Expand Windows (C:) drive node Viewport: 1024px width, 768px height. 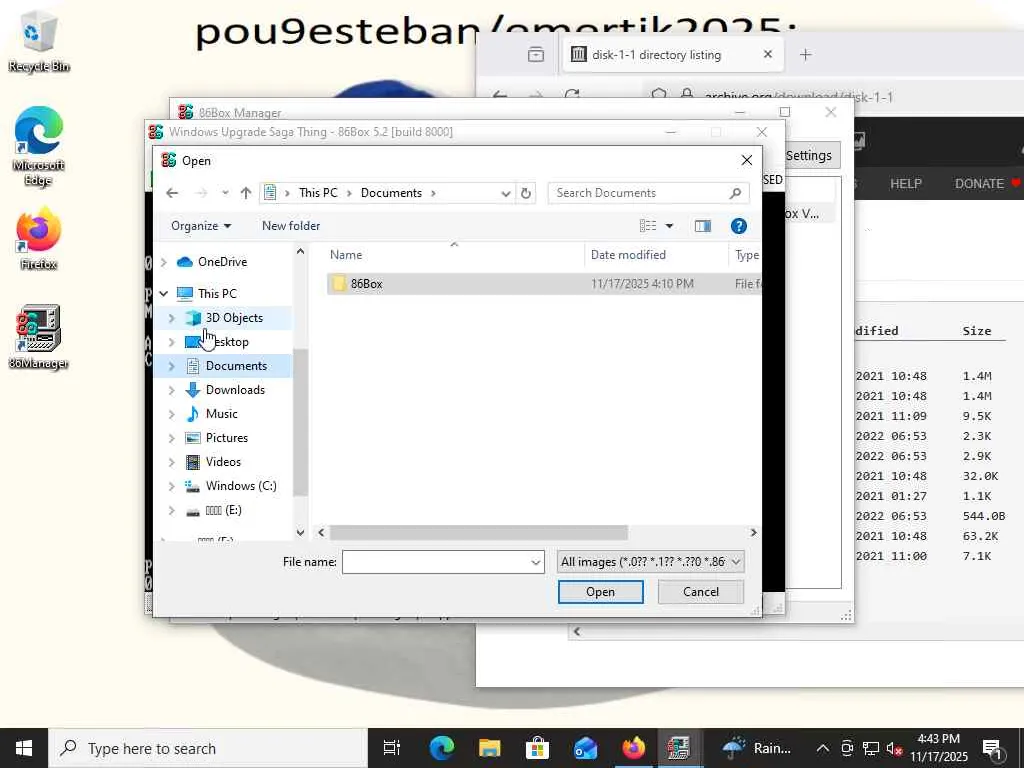[172, 486]
